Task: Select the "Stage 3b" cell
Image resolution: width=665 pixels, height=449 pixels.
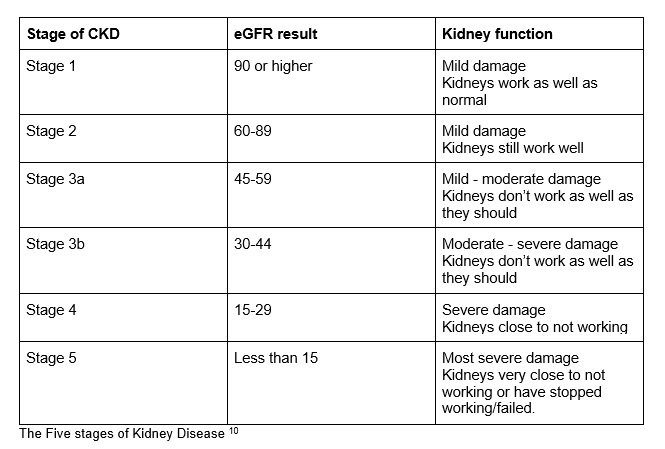Action: (x=55, y=245)
